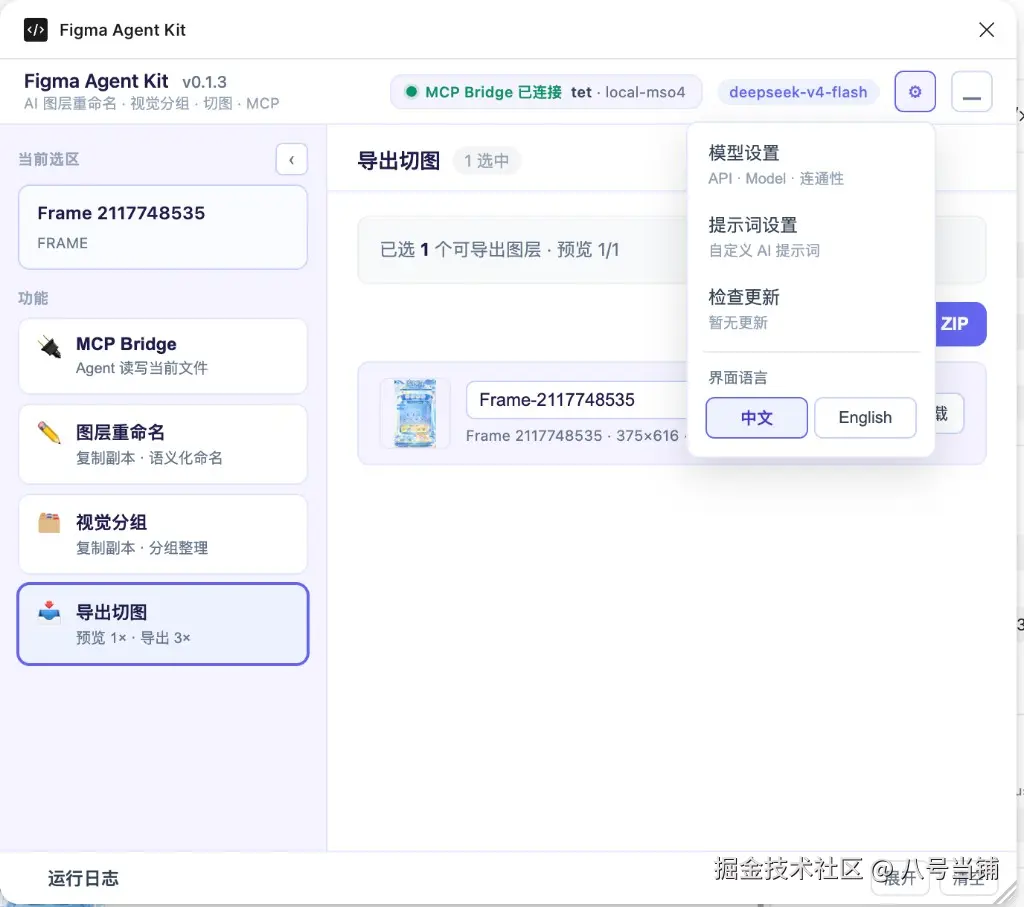Screen dimensions: 1024x907
Task: Click the deepseek-v4-flash model badge
Action: click(x=798, y=92)
